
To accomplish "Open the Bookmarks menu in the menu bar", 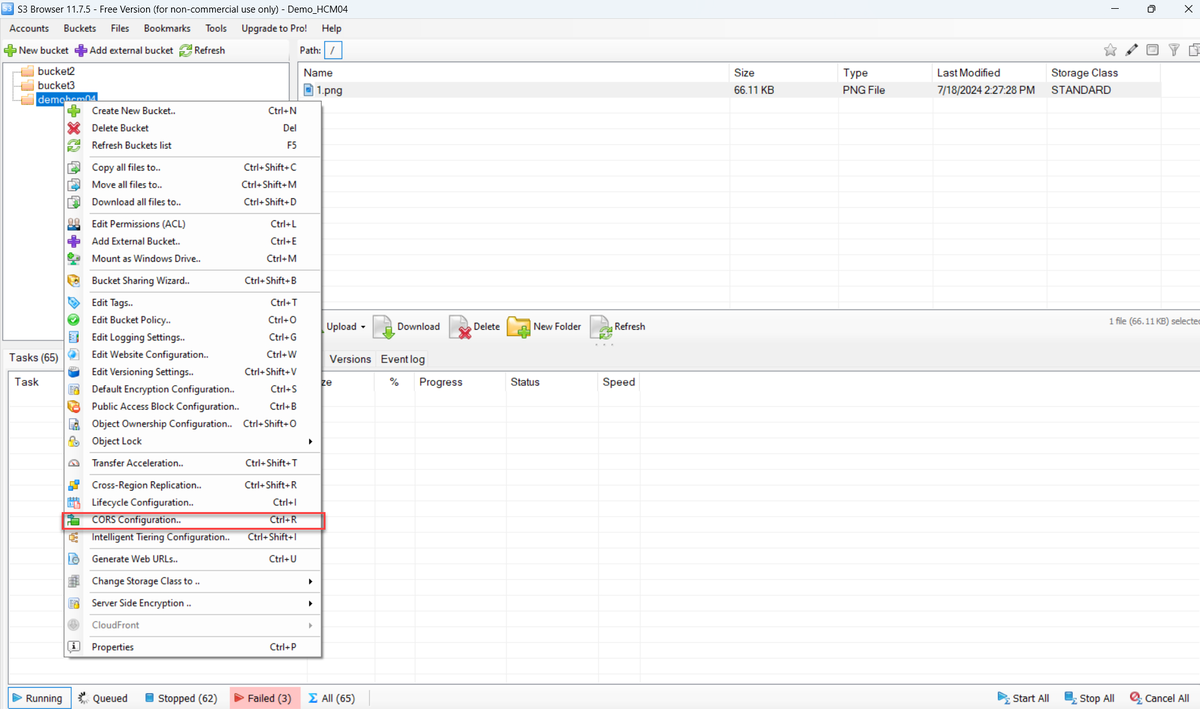I will pos(166,29).
